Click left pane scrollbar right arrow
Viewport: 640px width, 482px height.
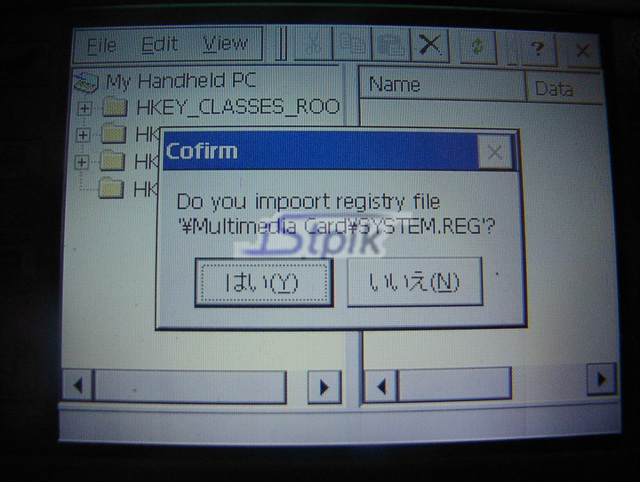pos(322,385)
